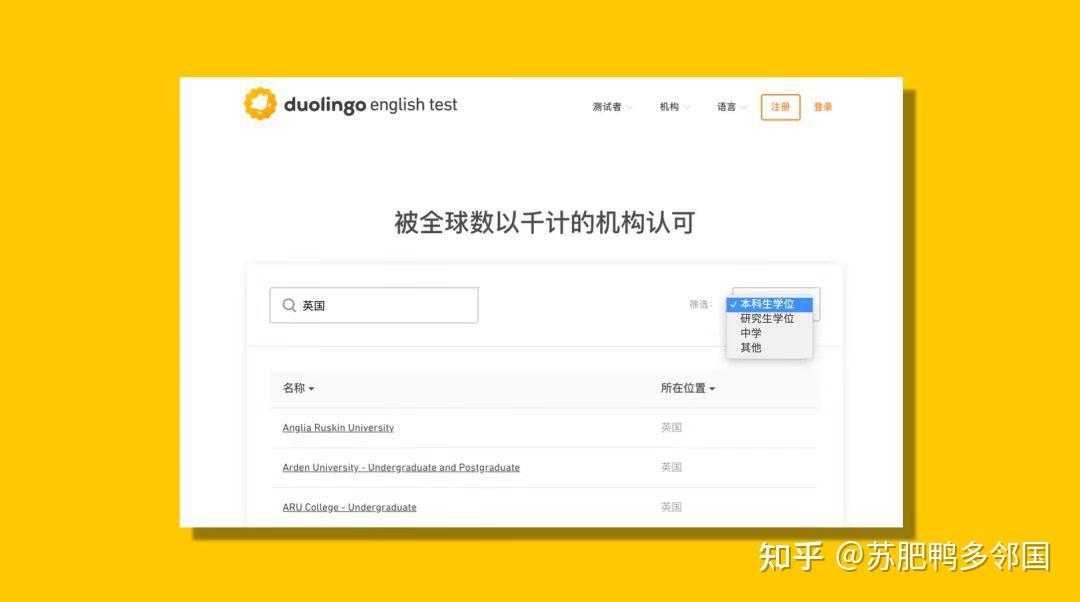The image size is (1080, 602).
Task: Click the 注册 sign-up button
Action: click(x=780, y=107)
